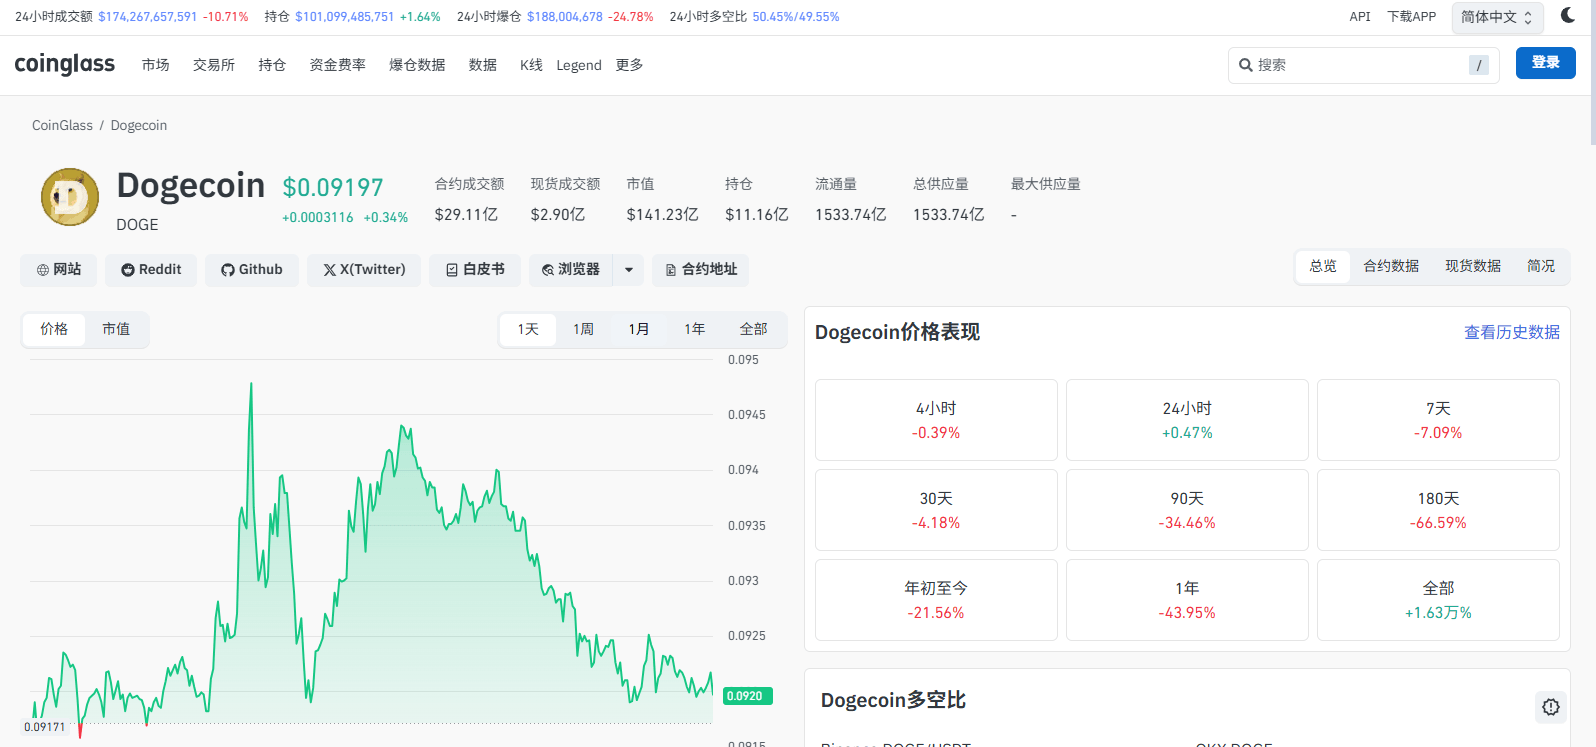Click the coinglass logo
The width and height of the screenshot is (1596, 747).
pos(65,64)
